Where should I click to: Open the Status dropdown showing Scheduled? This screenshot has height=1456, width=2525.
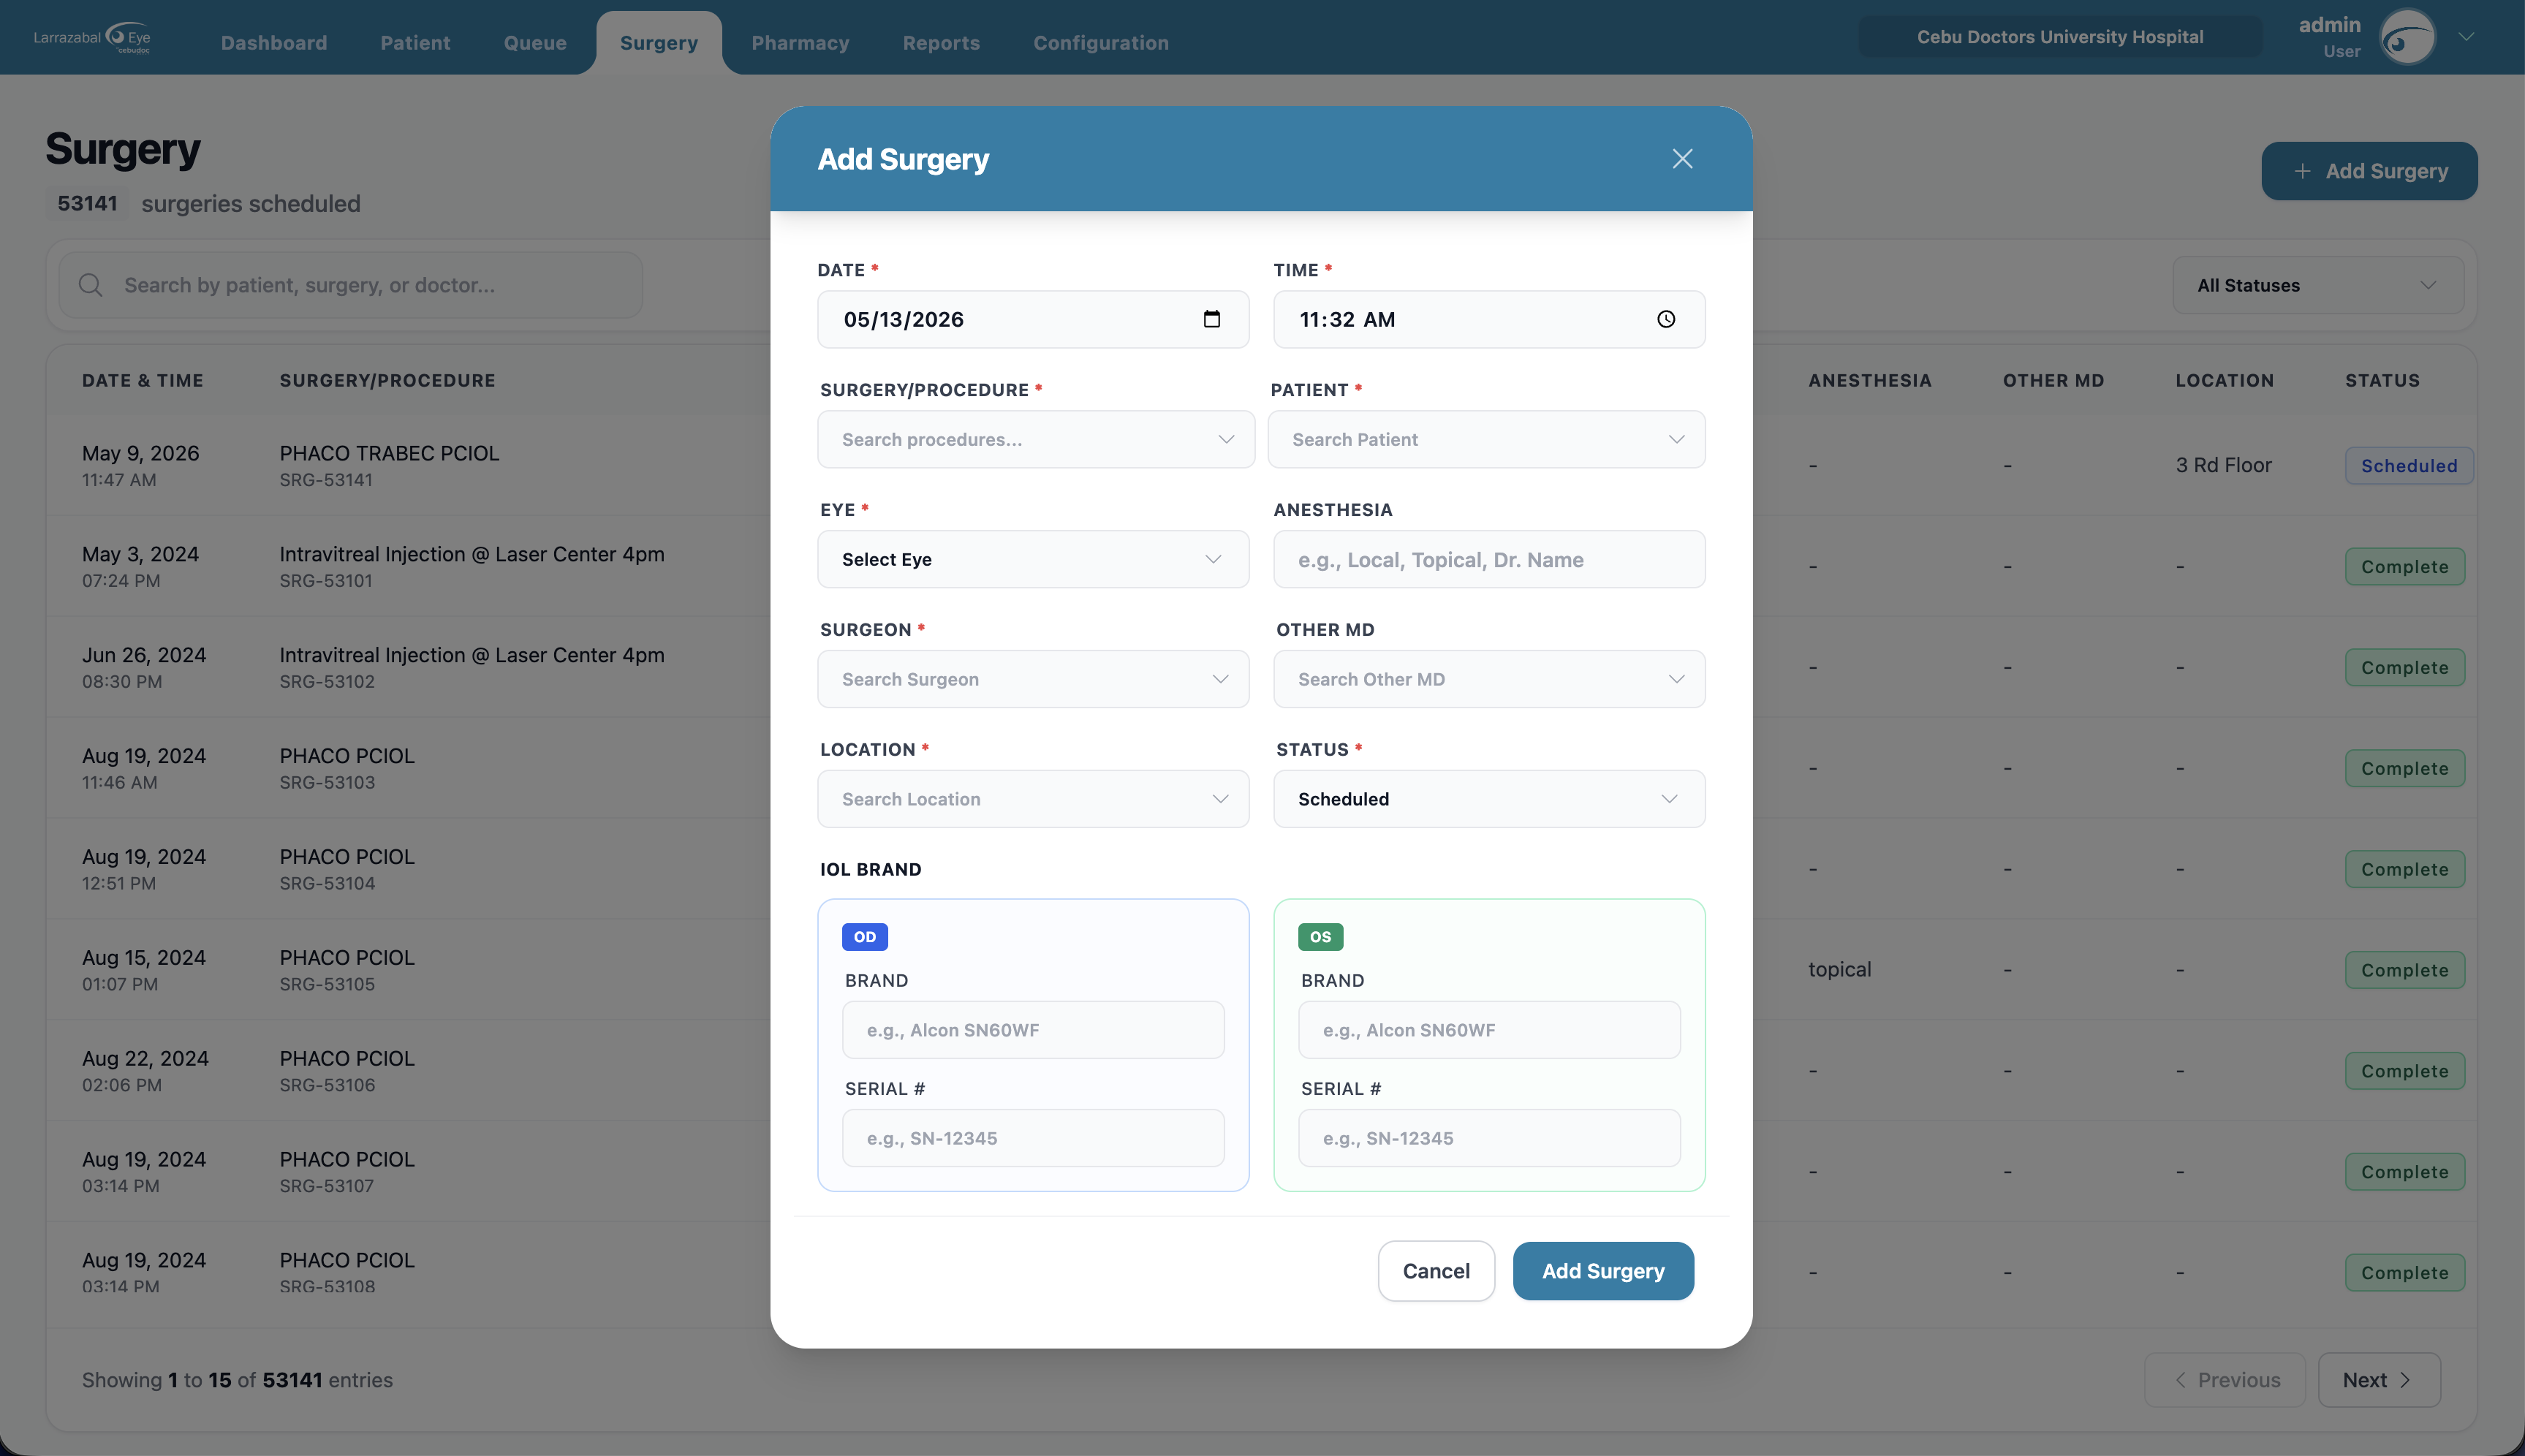point(1489,799)
